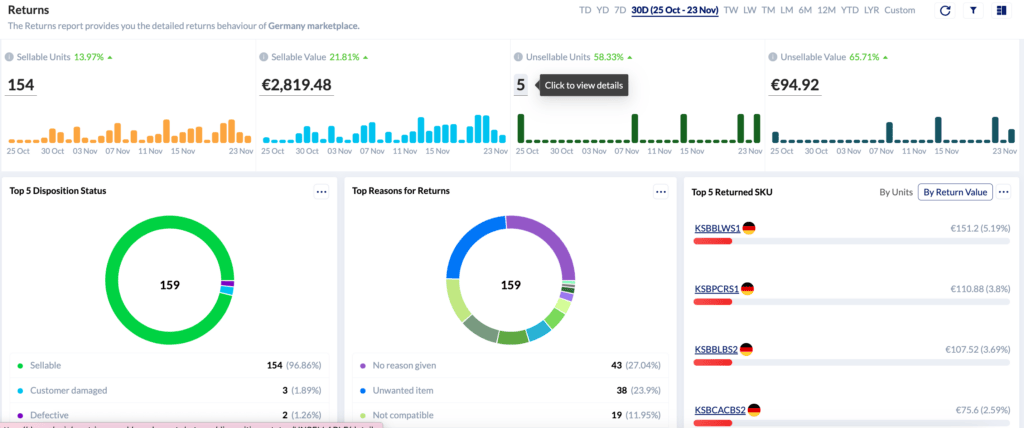This screenshot has height=428, width=1024.
Task: Open the filter icon button
Action: point(973,10)
